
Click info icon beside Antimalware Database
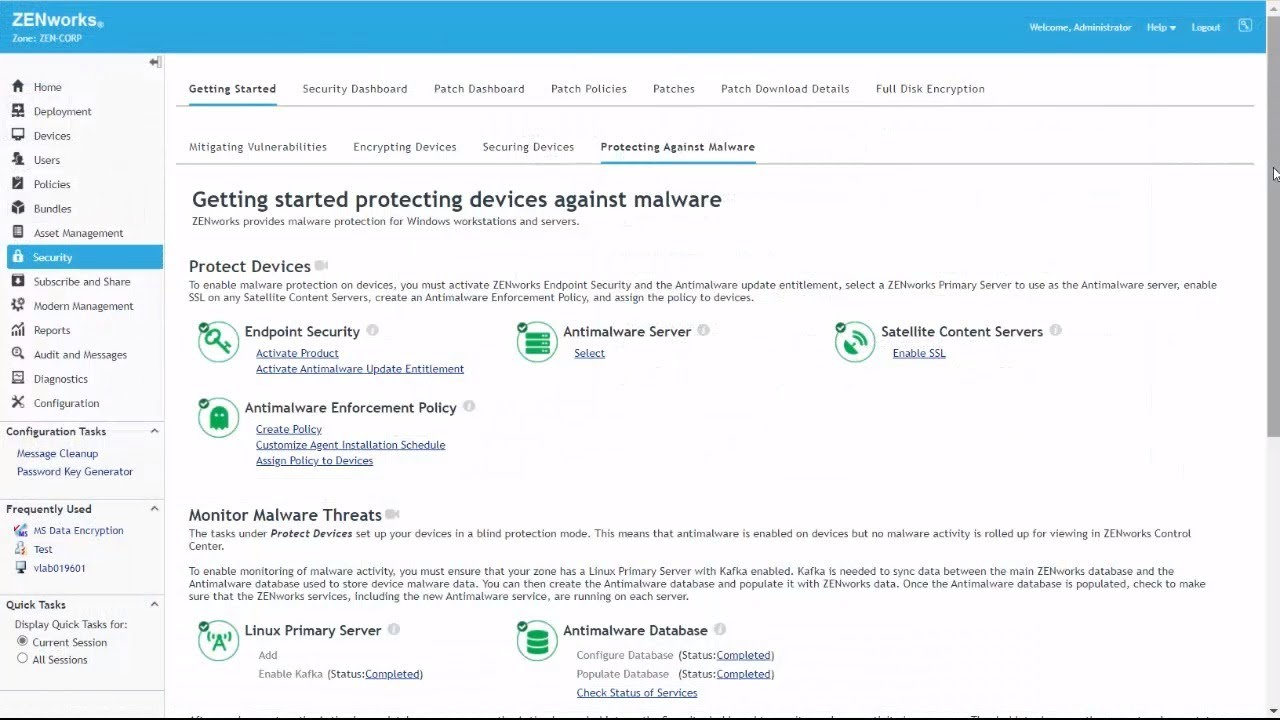tap(720, 629)
